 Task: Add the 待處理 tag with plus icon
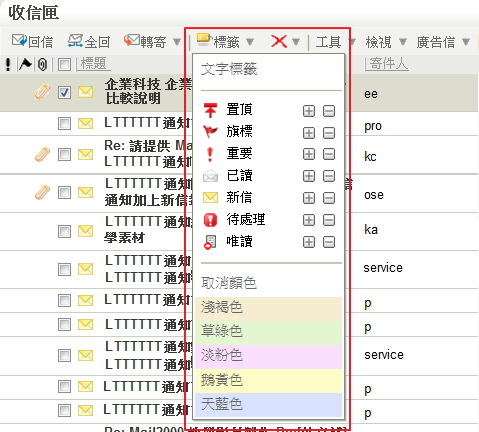pos(309,220)
